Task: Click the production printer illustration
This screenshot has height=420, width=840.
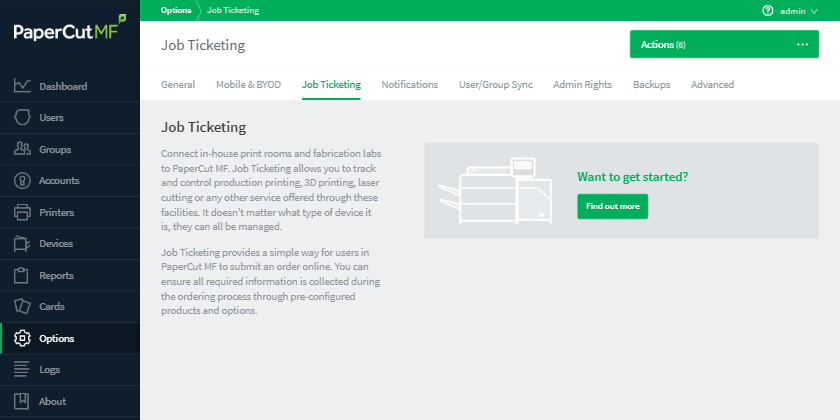Action: (x=496, y=191)
